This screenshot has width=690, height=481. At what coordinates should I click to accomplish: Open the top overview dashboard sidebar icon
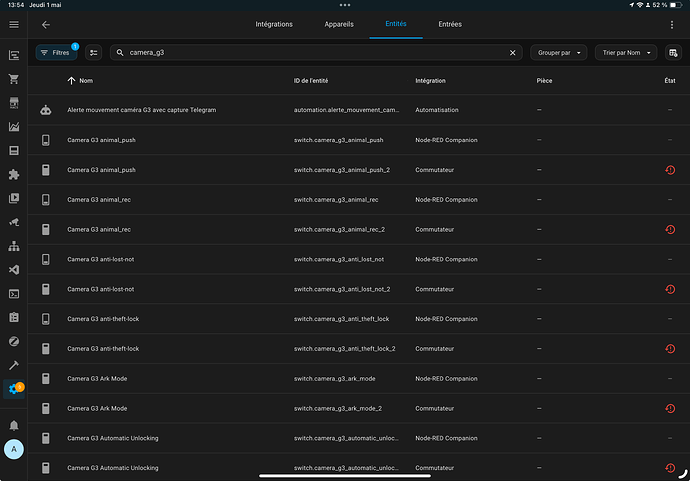point(14,55)
